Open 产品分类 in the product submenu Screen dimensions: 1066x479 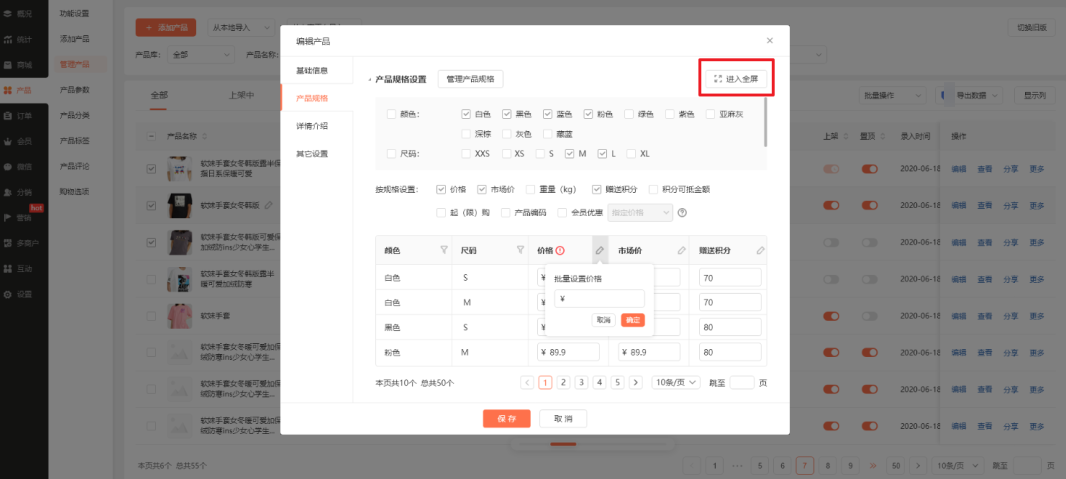75,115
